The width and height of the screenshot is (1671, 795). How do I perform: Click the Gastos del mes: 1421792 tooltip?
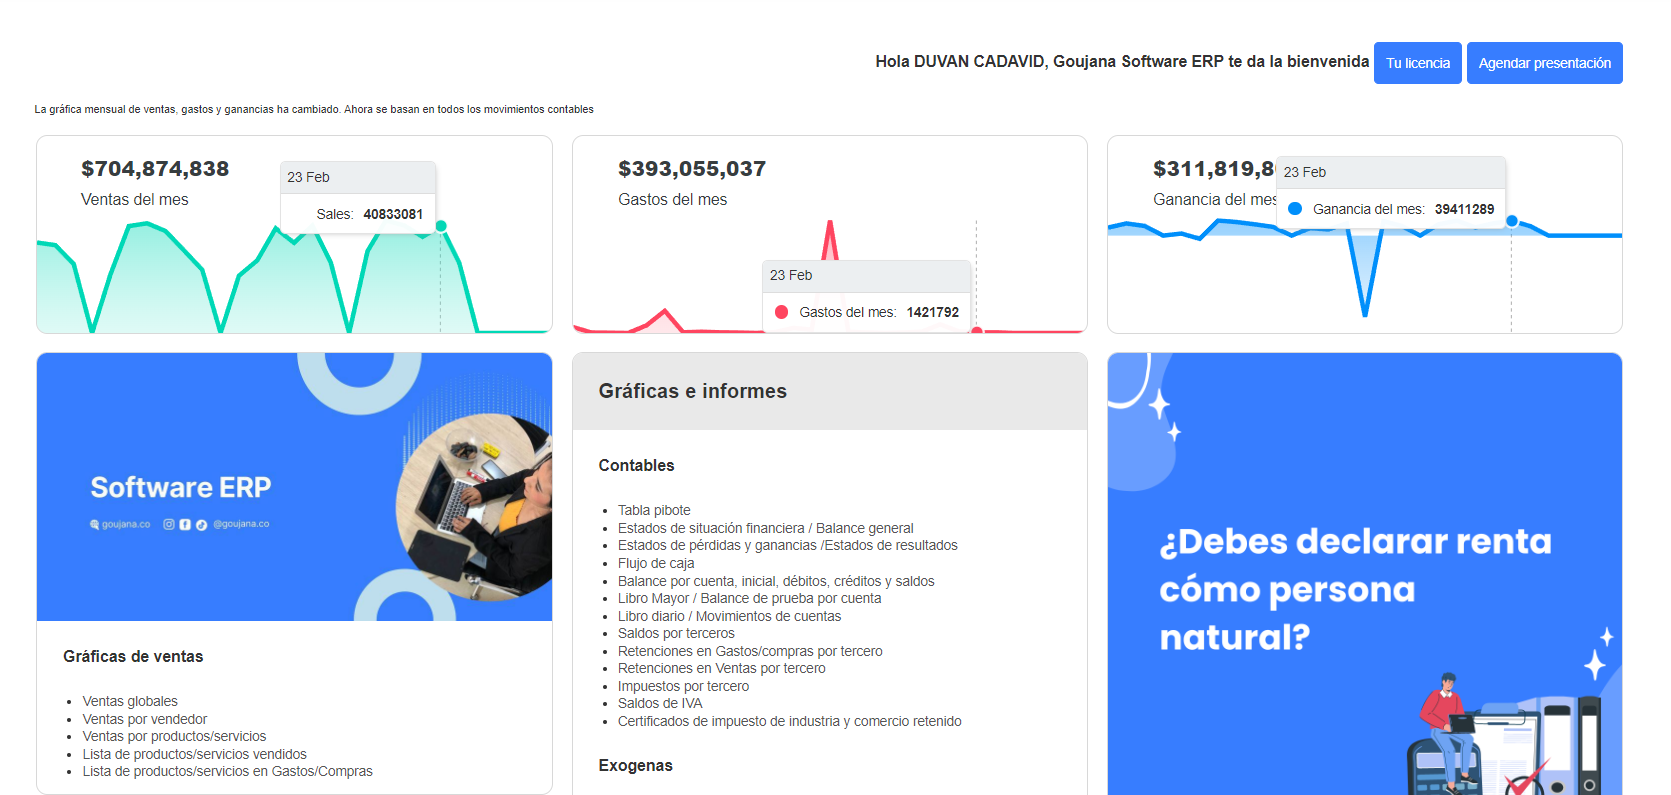[x=867, y=312]
